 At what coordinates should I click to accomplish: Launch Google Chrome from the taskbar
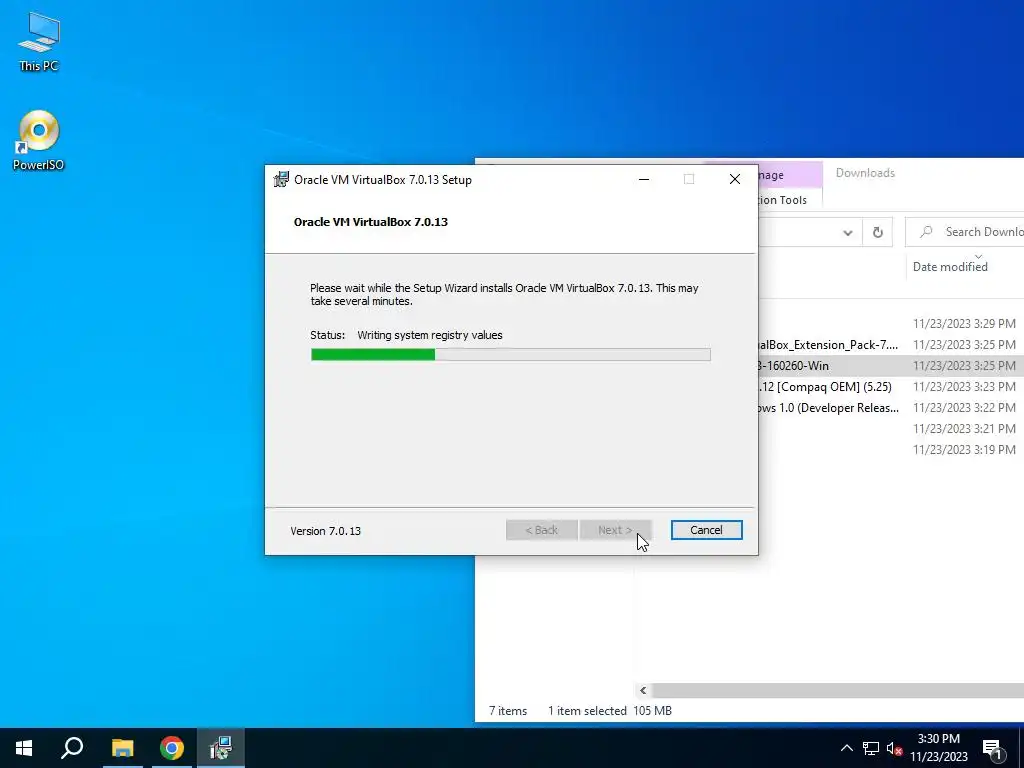(x=172, y=748)
